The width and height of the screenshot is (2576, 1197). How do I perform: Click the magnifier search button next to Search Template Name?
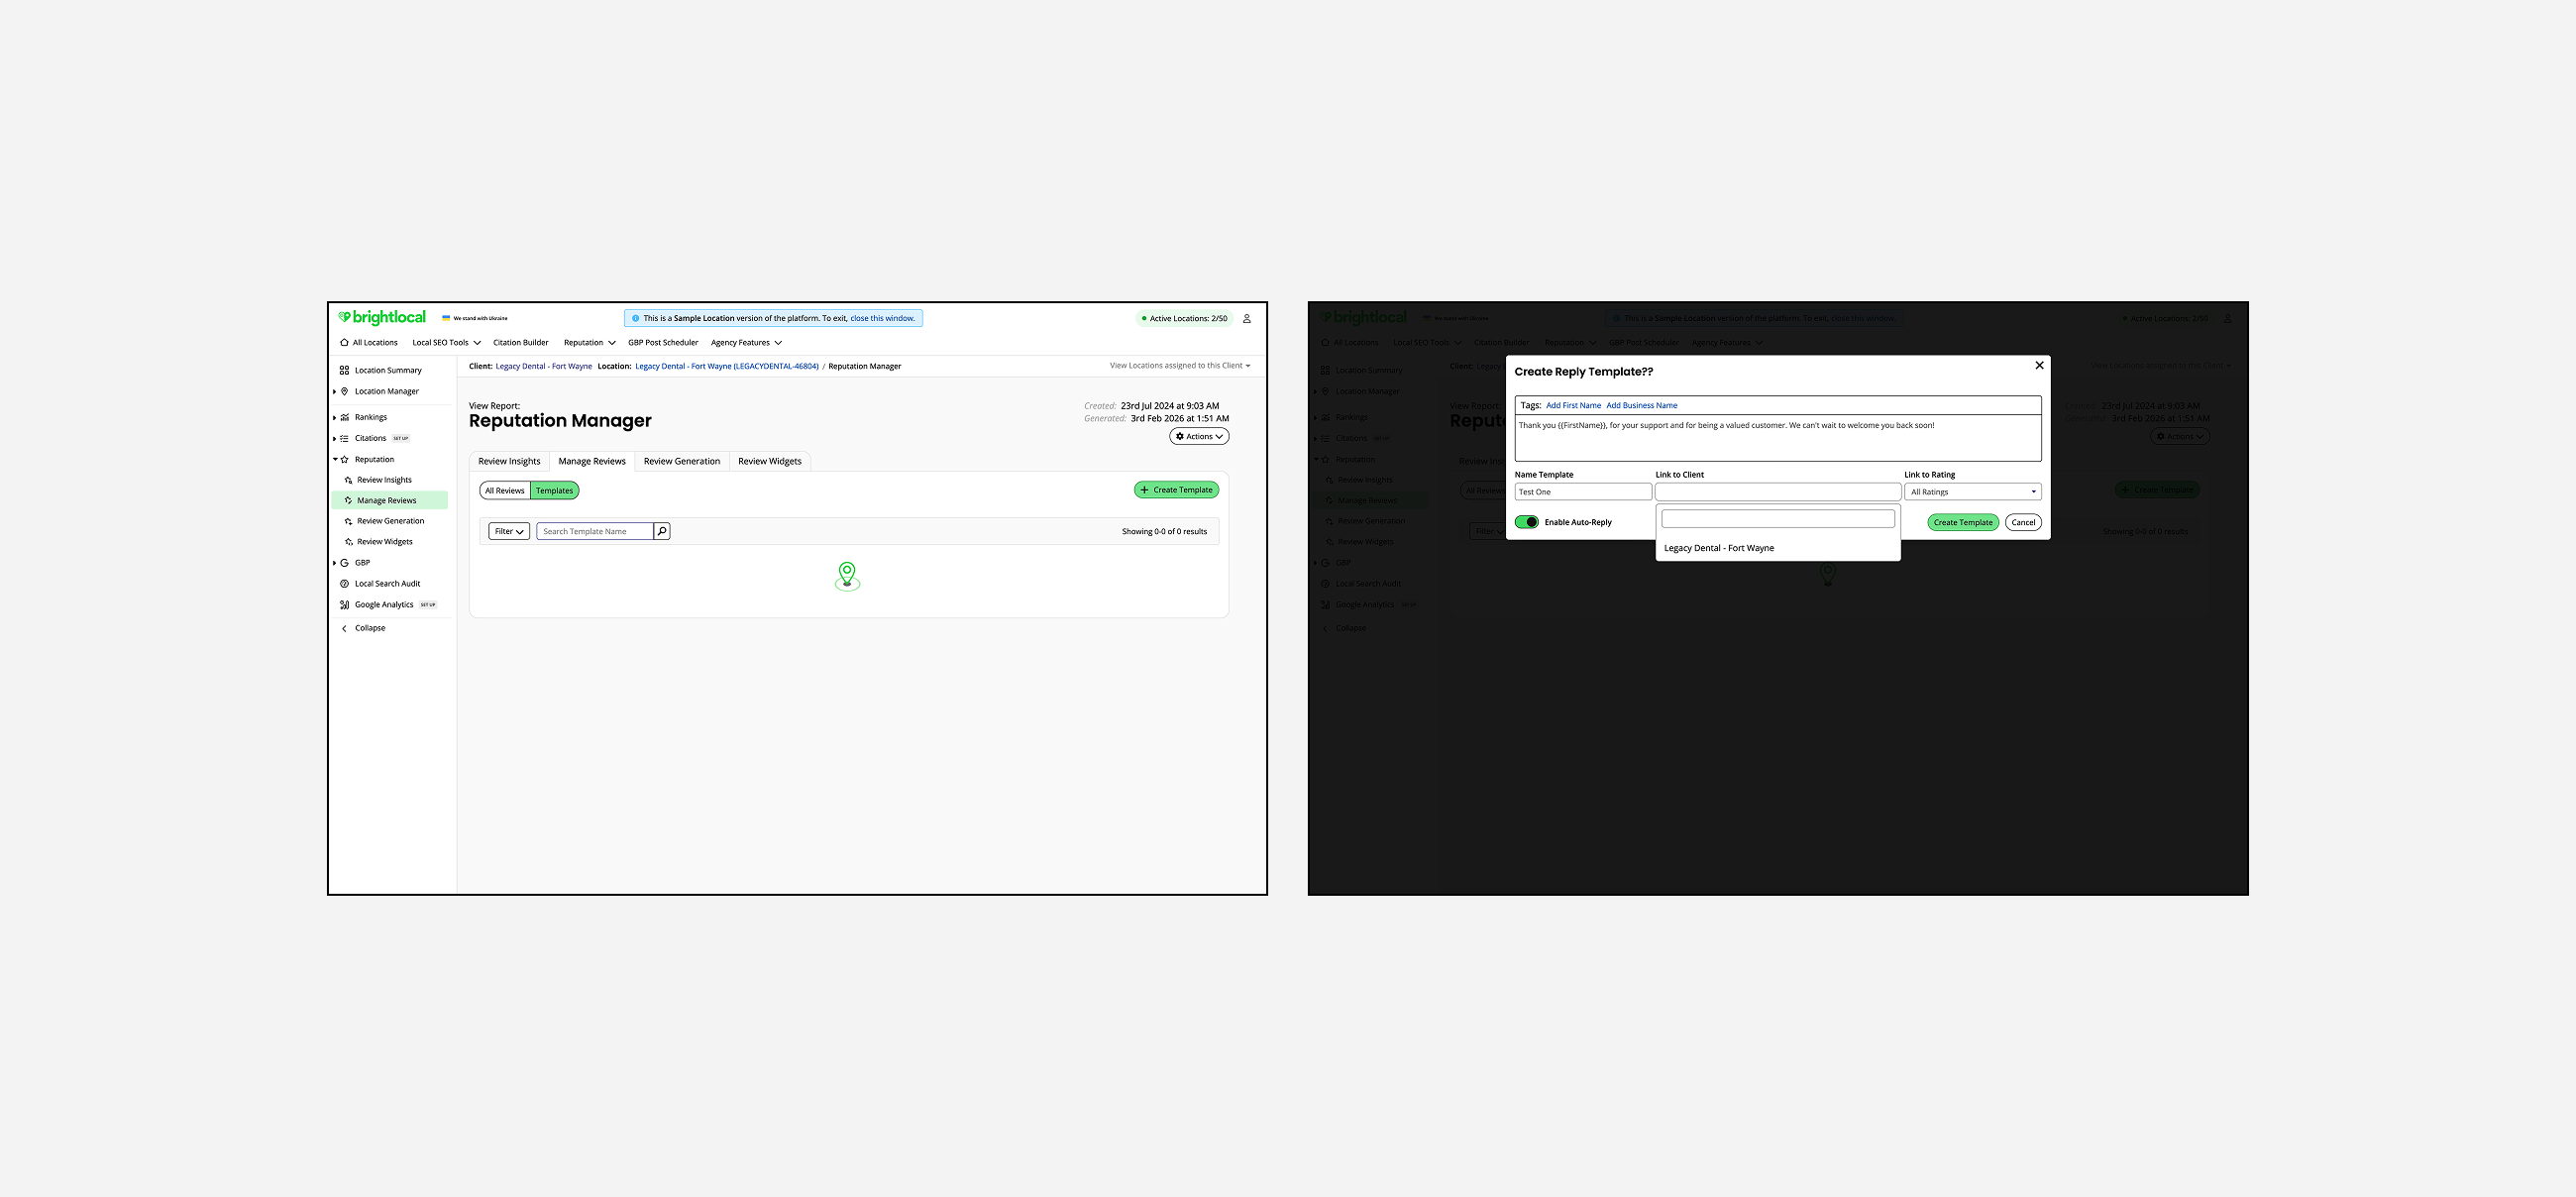coord(662,531)
